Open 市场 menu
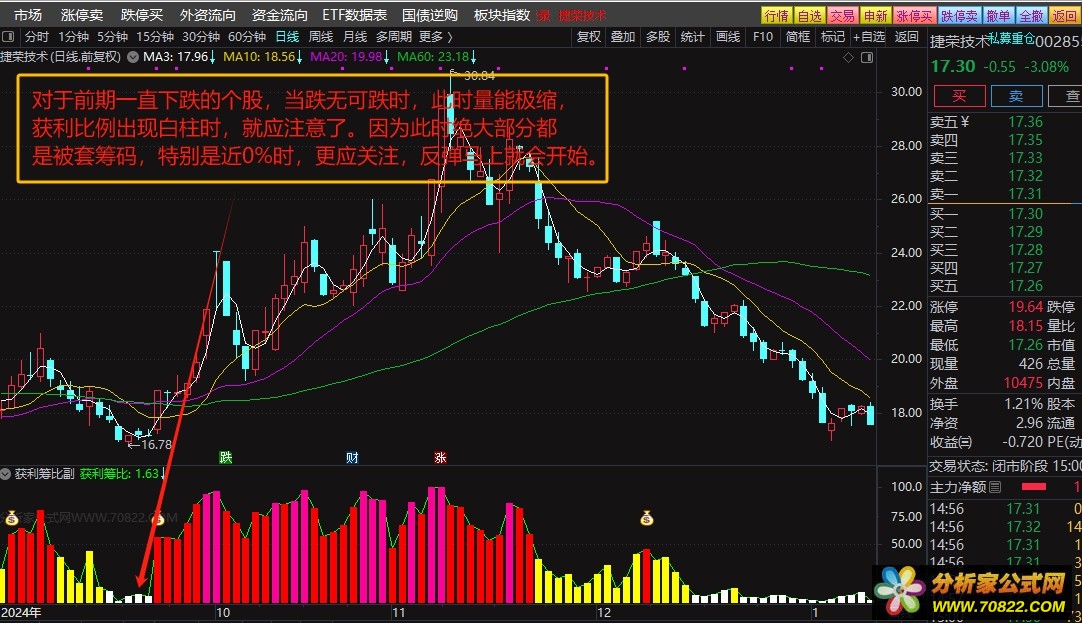 point(28,14)
